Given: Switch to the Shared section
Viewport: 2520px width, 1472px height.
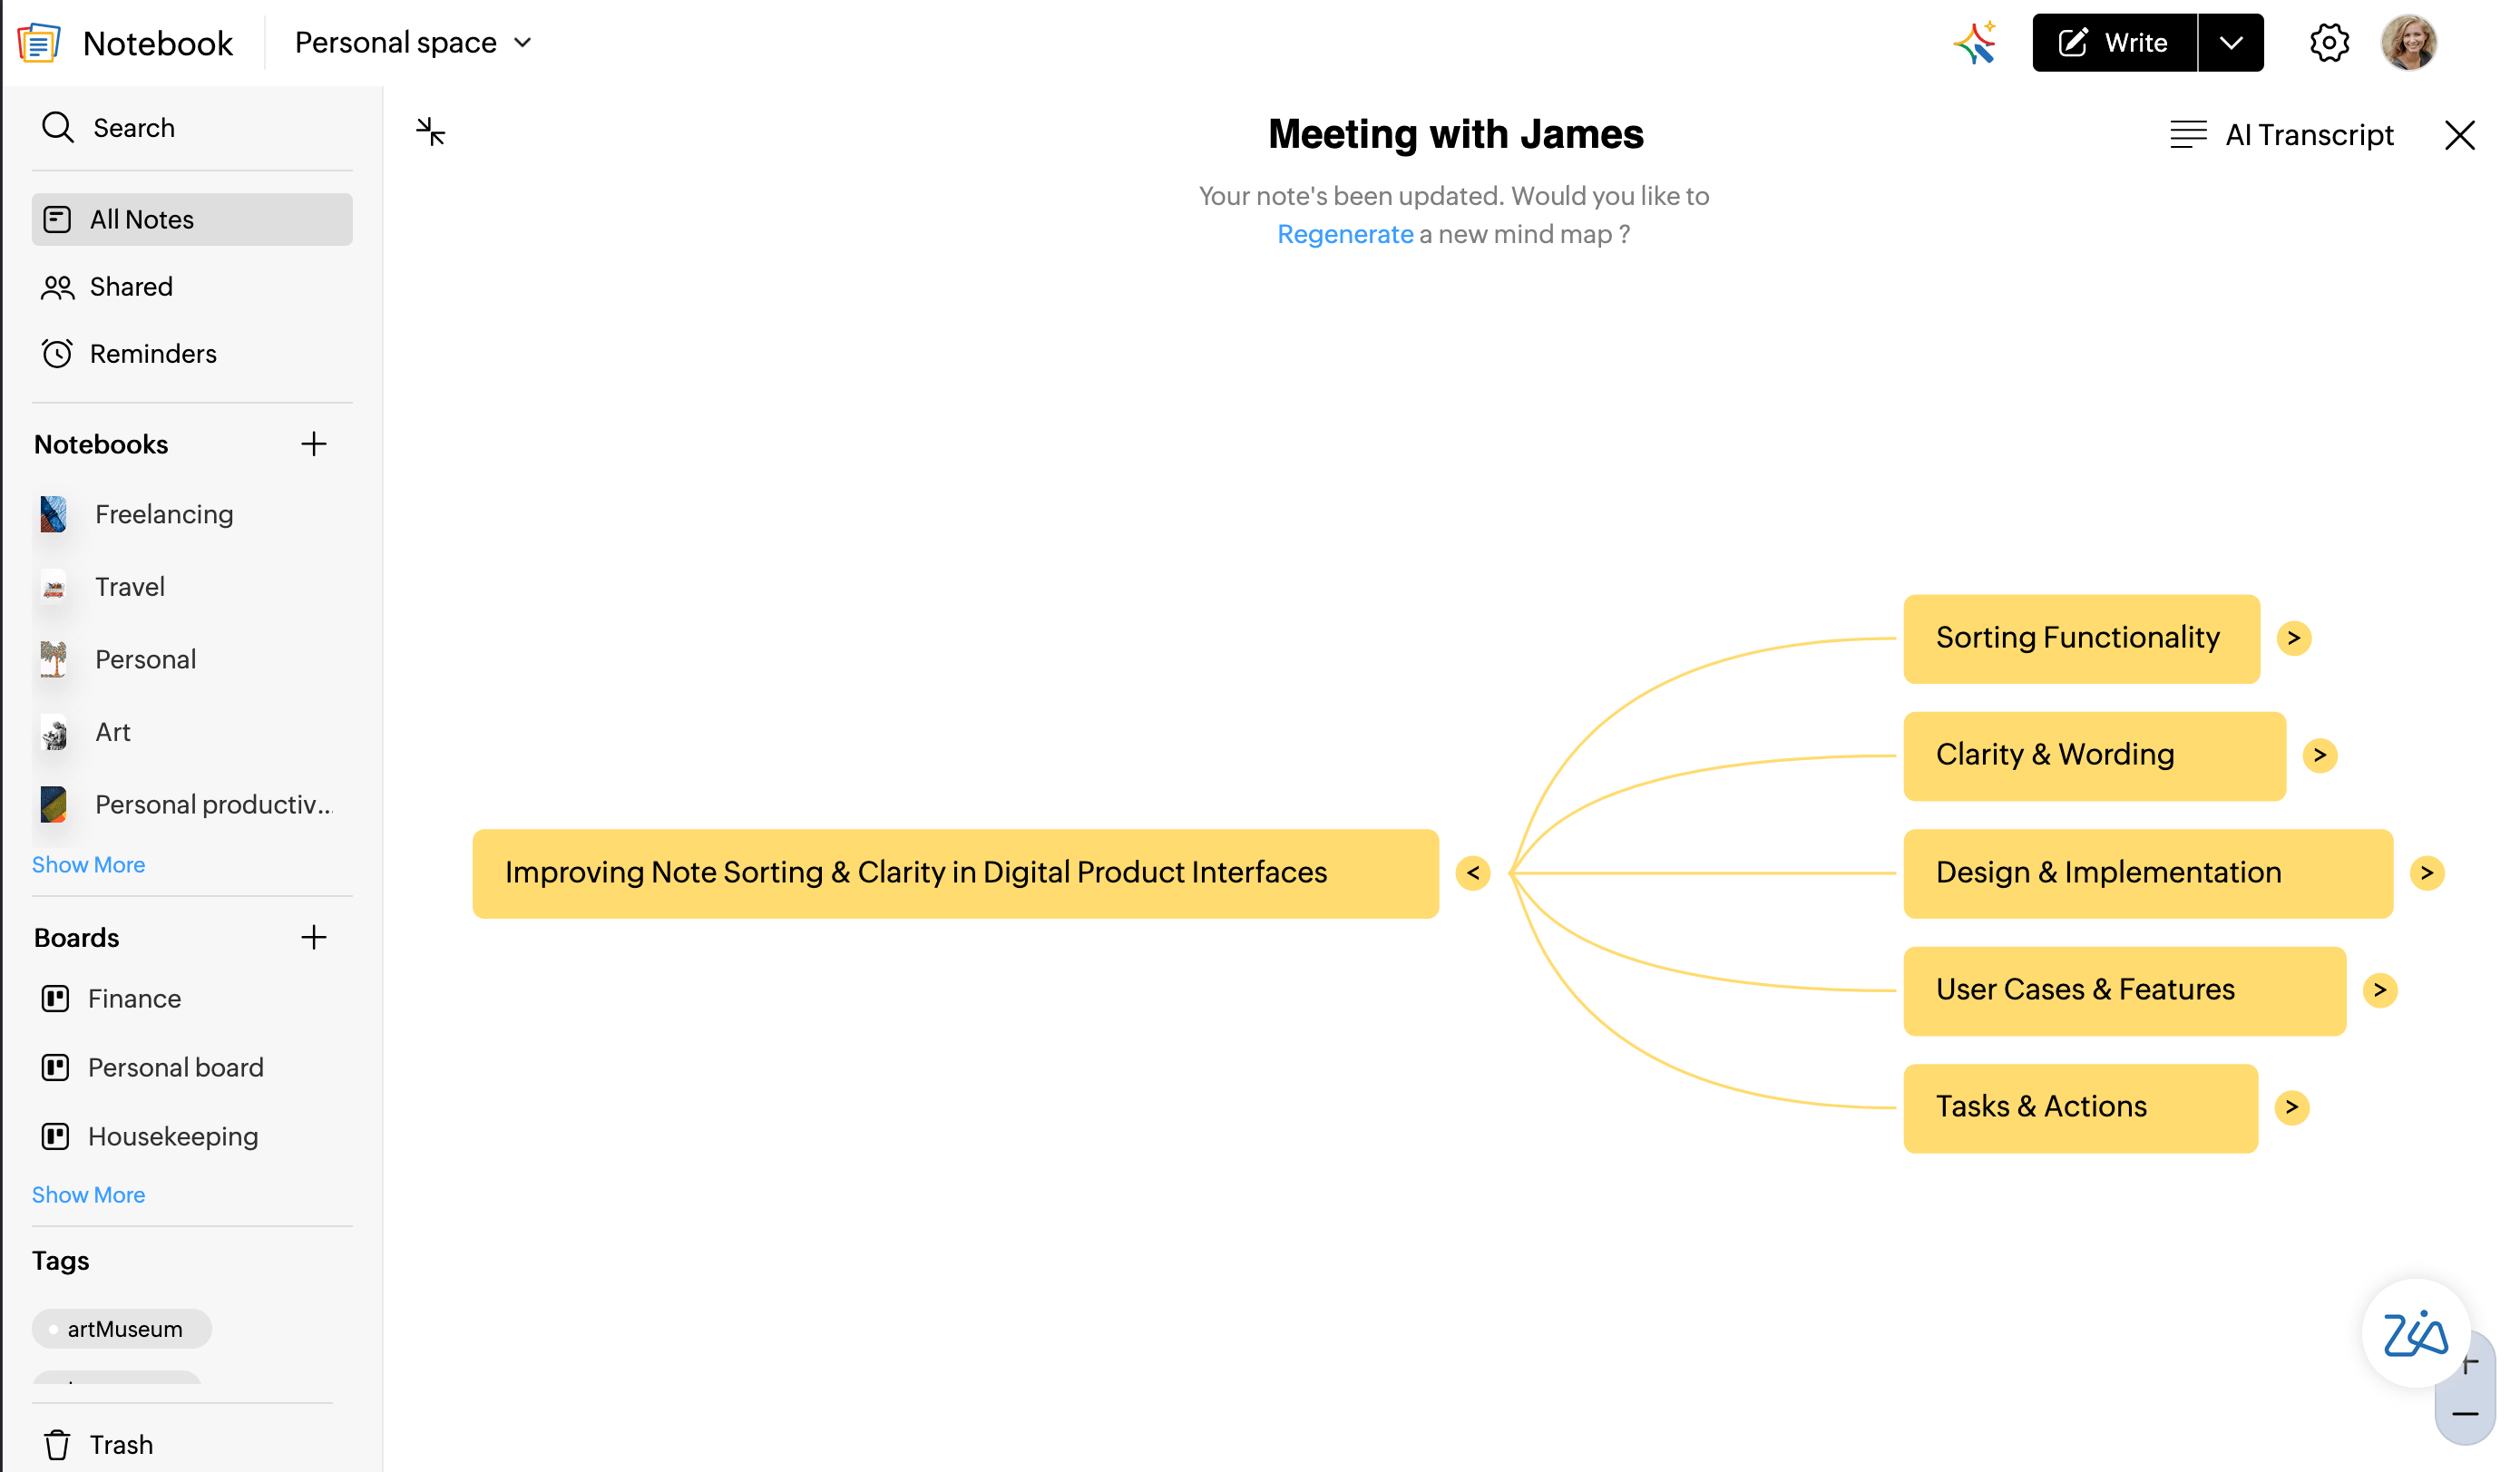Looking at the screenshot, I should [131, 286].
